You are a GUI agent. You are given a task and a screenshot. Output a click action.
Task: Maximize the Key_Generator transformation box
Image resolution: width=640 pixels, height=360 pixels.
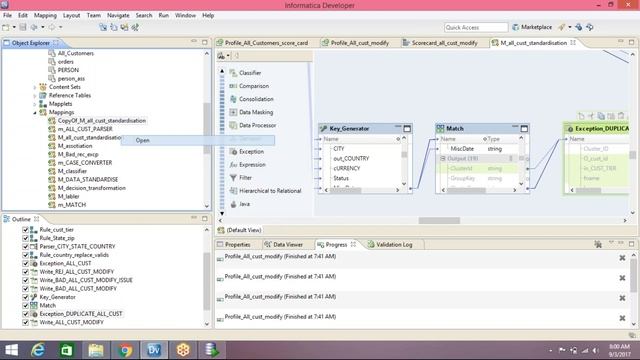[407, 129]
